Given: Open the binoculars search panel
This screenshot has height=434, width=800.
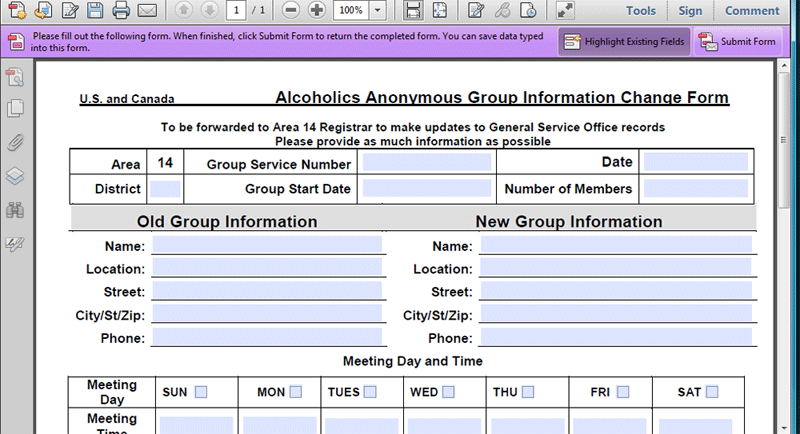Looking at the screenshot, I should pyautogui.click(x=15, y=210).
